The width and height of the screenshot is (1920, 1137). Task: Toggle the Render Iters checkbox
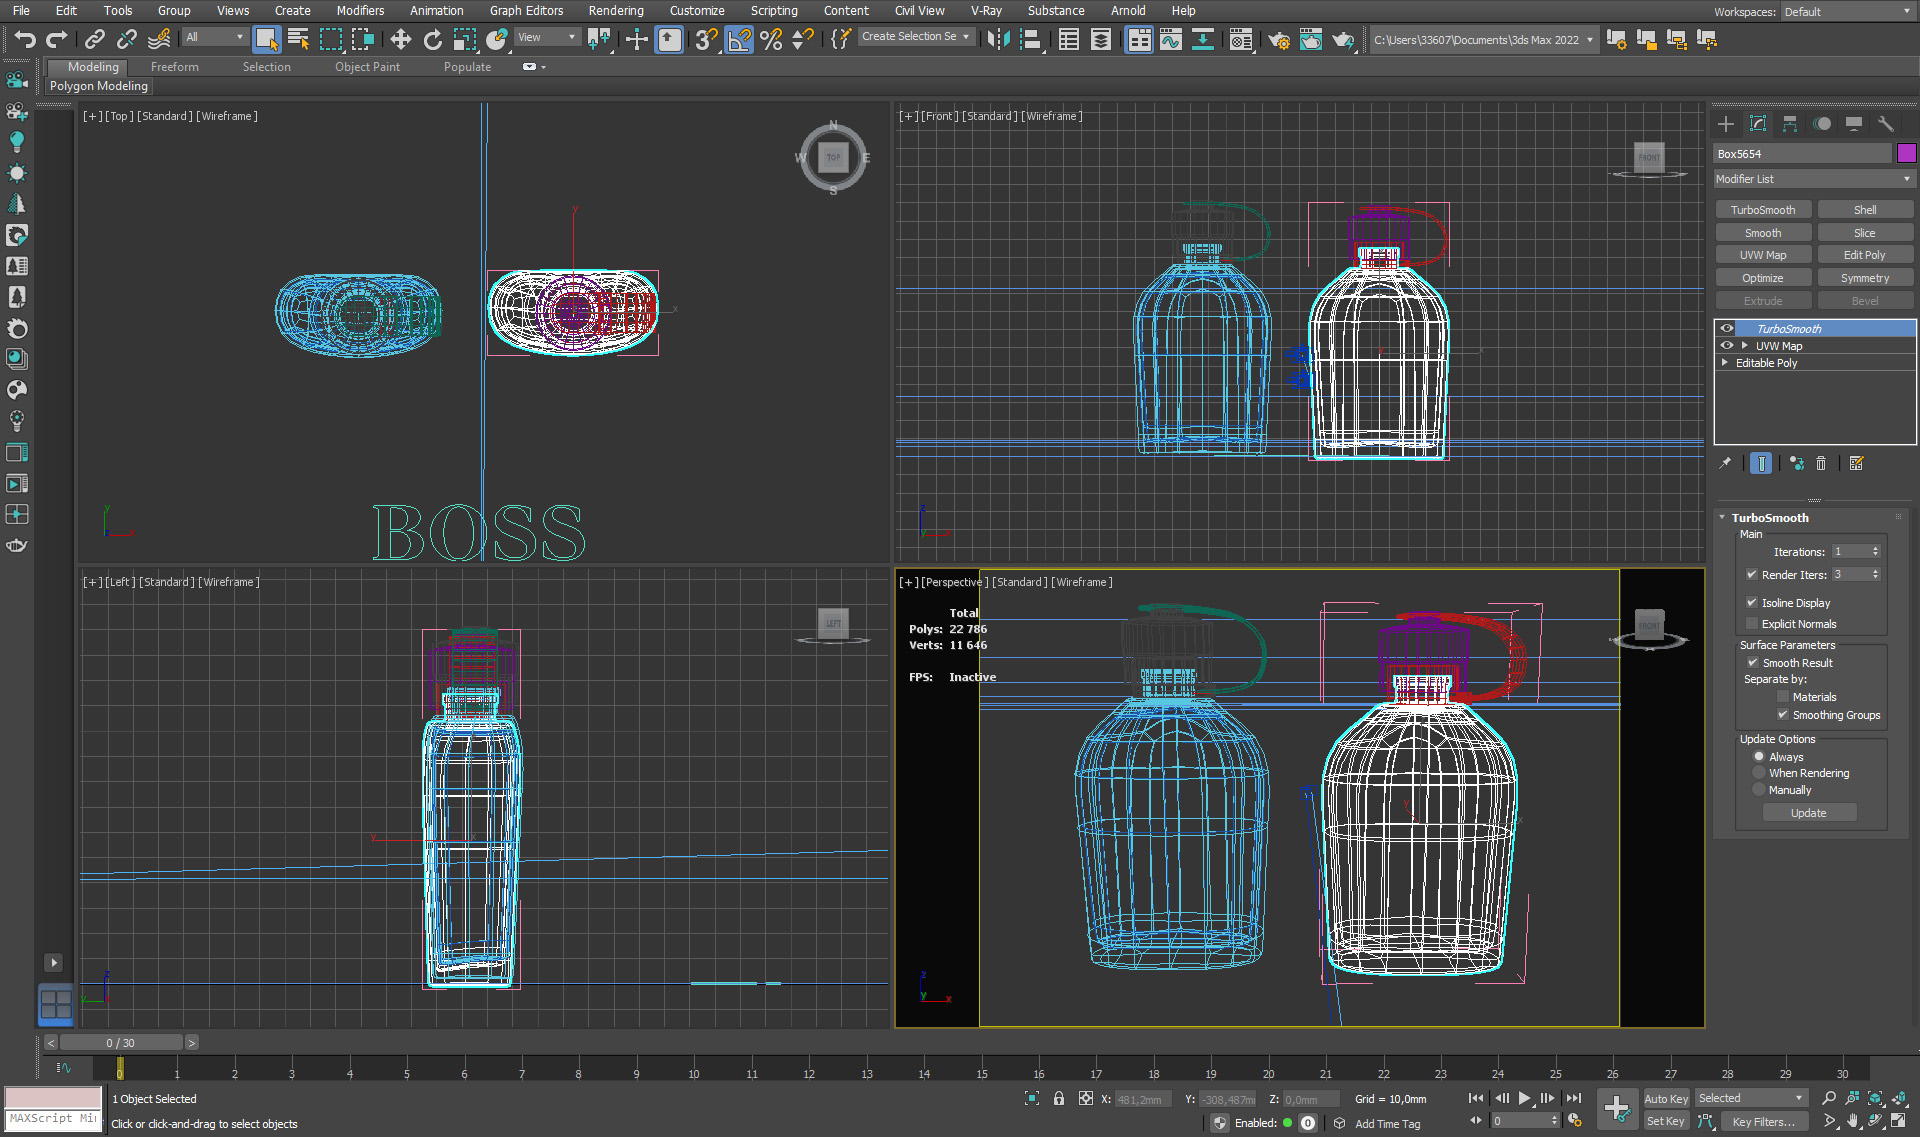click(x=1752, y=574)
